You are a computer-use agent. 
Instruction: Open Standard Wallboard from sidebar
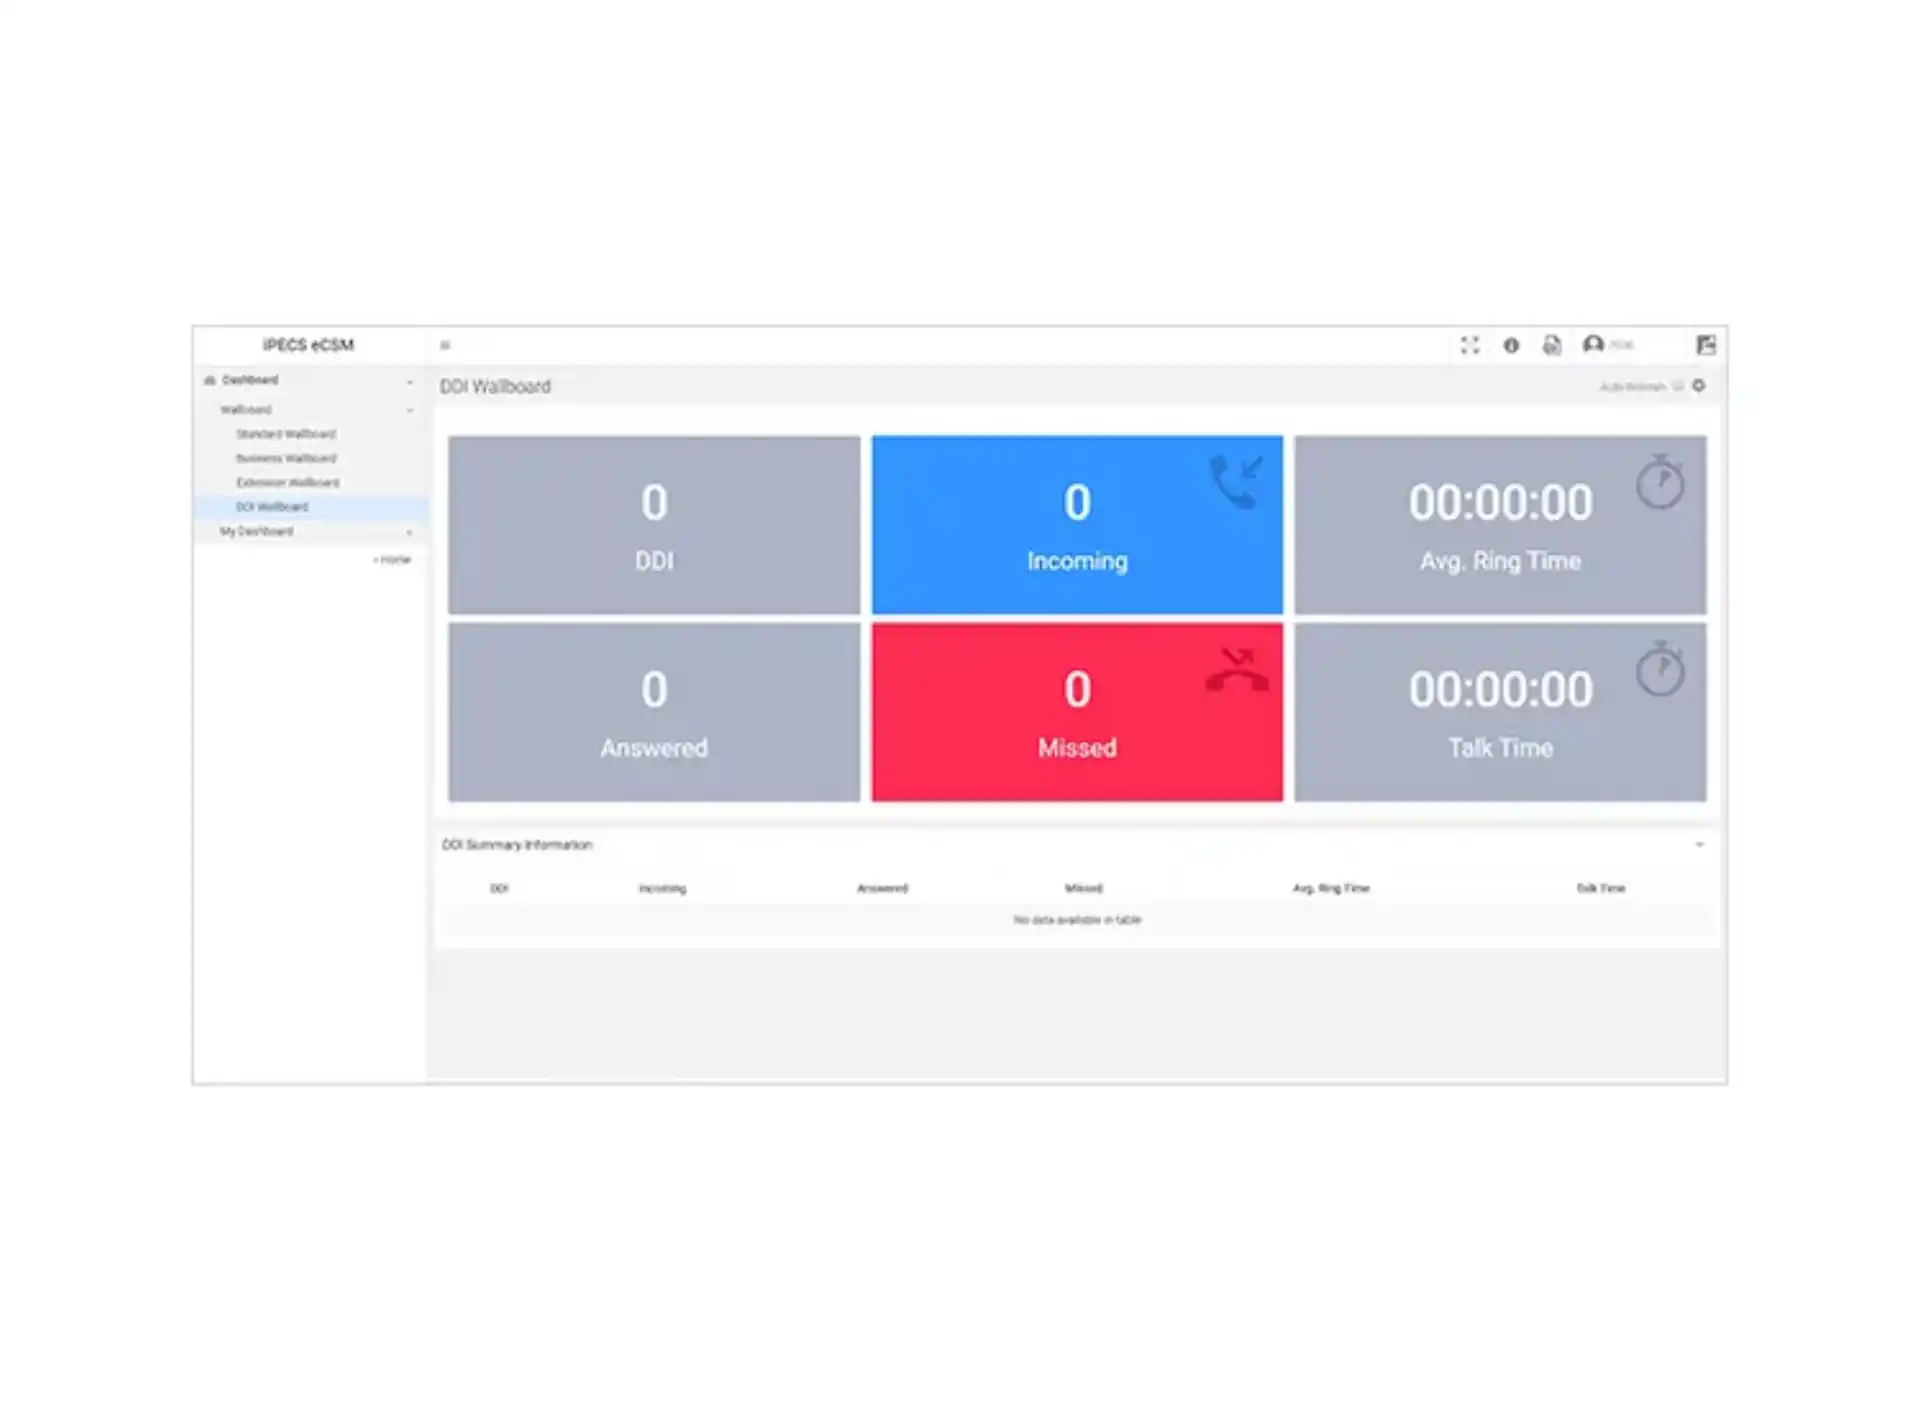[286, 434]
